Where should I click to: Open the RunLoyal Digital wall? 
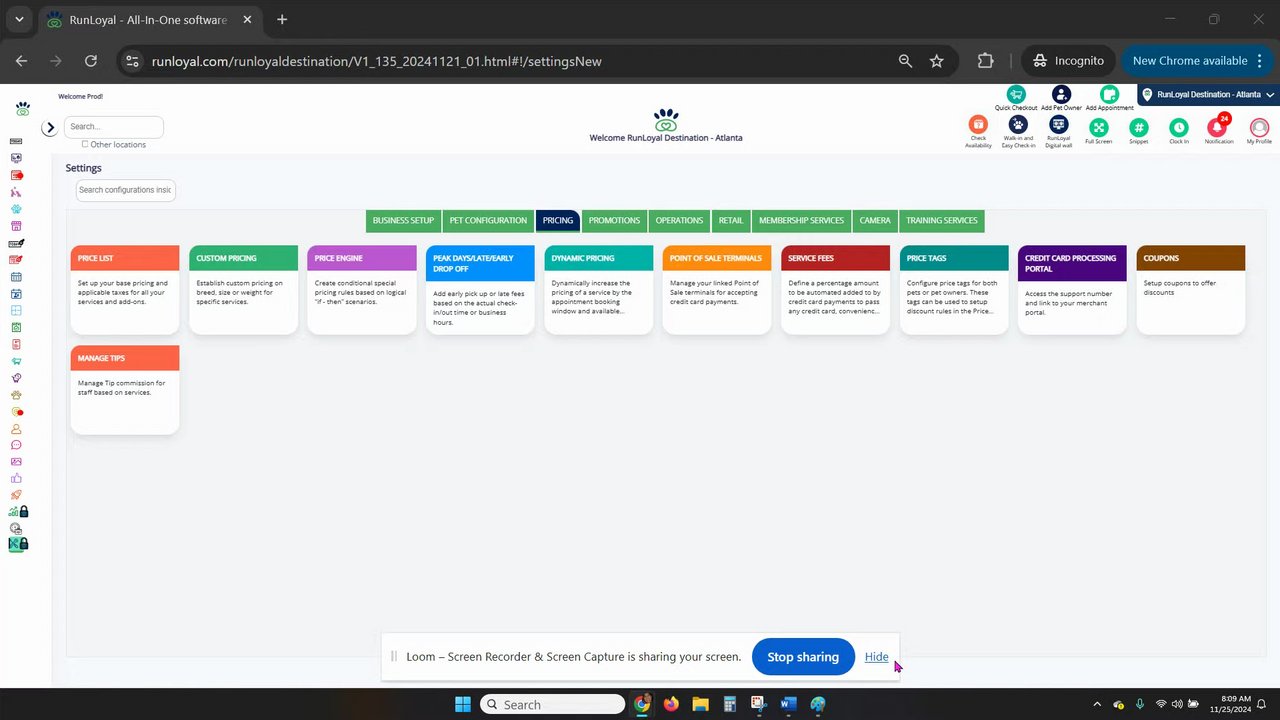point(1058,125)
